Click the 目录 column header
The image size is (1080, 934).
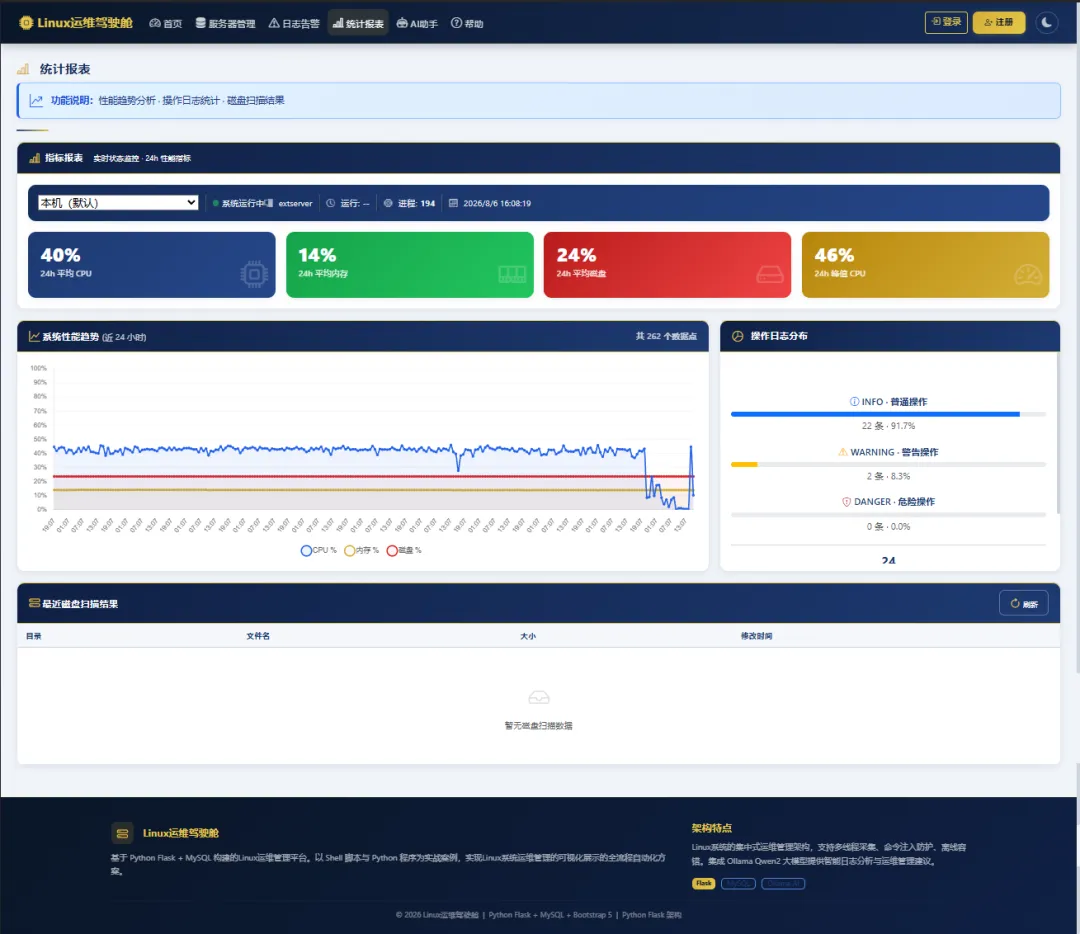click(34, 636)
